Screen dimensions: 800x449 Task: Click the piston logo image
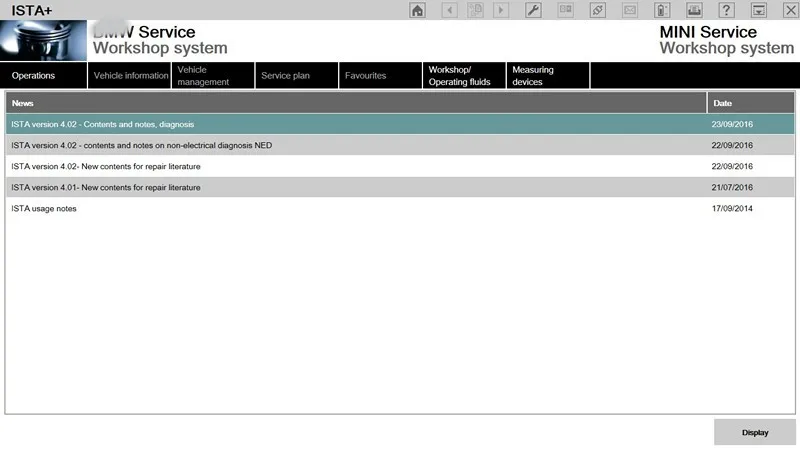click(x=43, y=40)
